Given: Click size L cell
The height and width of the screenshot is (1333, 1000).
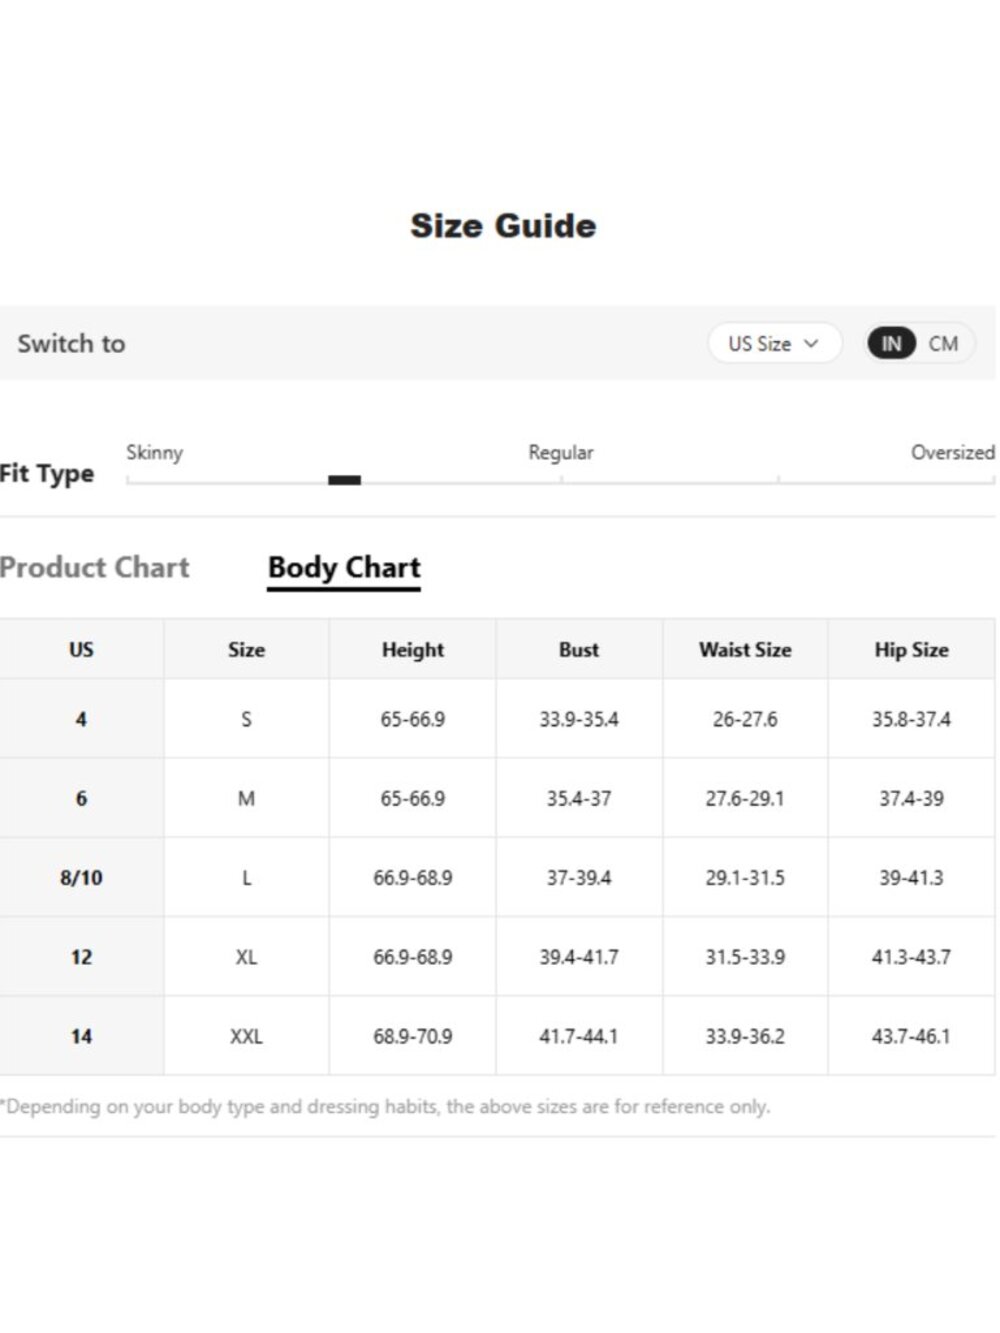Looking at the screenshot, I should [246, 877].
